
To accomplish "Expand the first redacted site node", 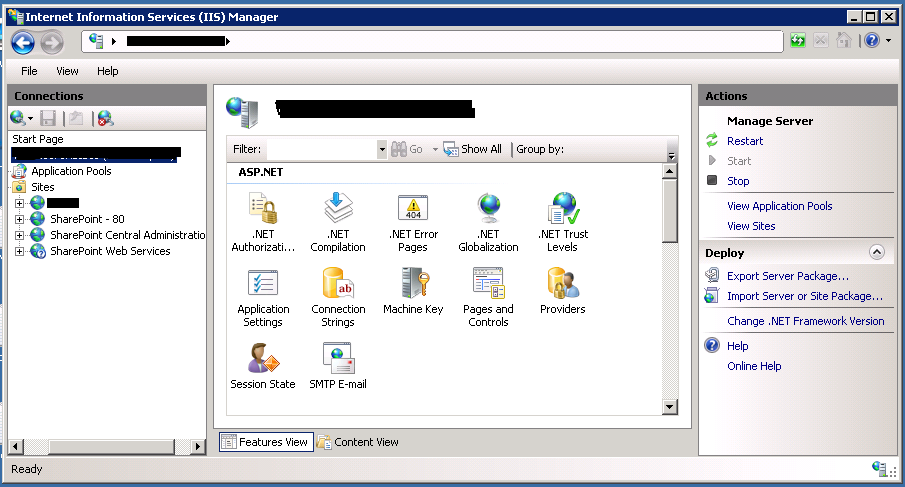I will (19, 203).
